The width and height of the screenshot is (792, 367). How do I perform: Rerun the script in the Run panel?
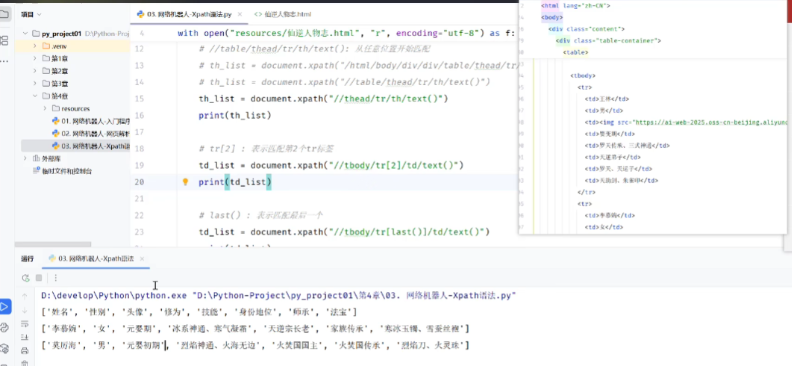[25, 278]
